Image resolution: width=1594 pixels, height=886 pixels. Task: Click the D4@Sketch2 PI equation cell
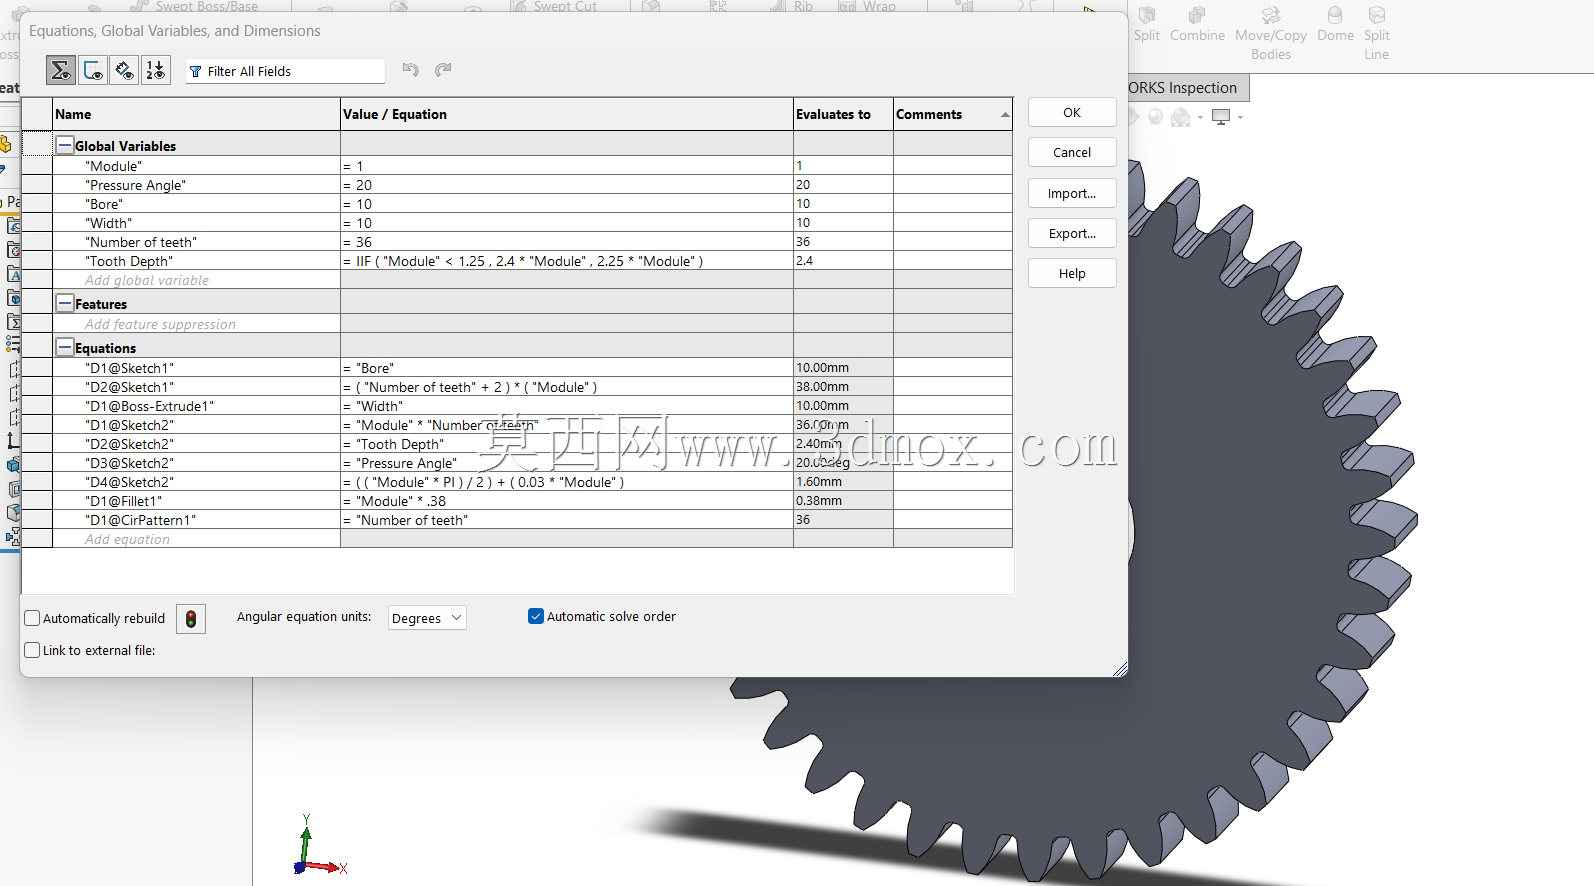click(x=567, y=482)
